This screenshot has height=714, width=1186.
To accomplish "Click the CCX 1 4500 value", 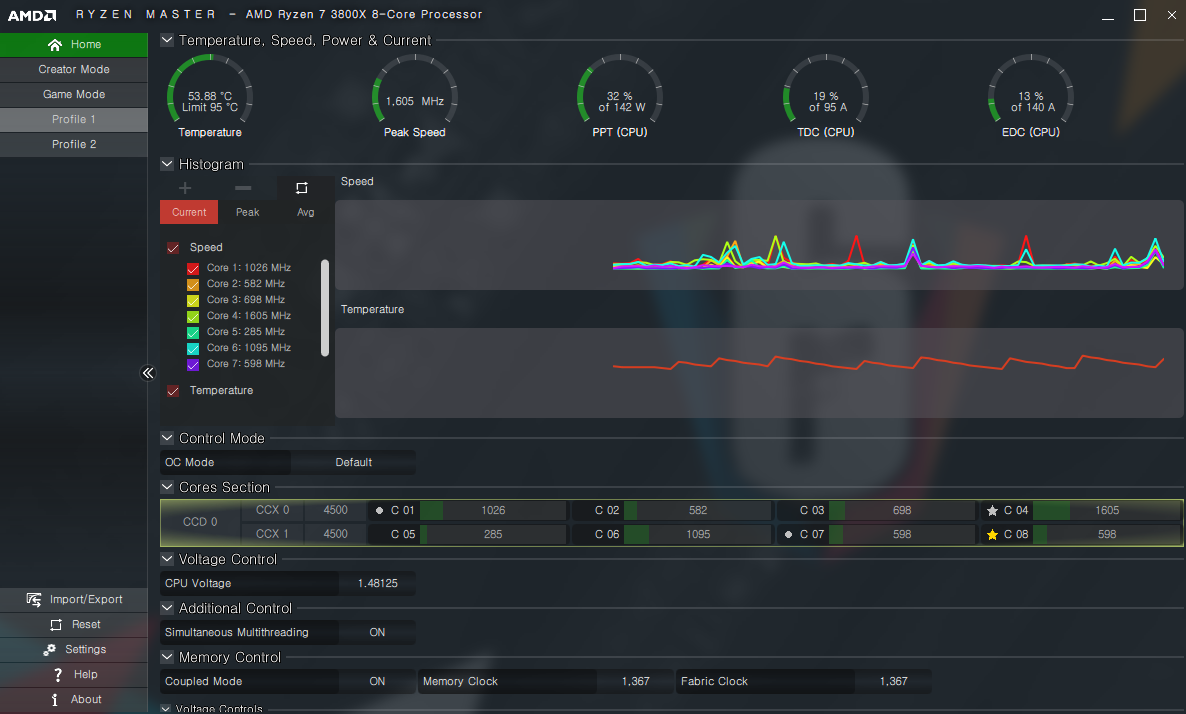I will click(336, 535).
